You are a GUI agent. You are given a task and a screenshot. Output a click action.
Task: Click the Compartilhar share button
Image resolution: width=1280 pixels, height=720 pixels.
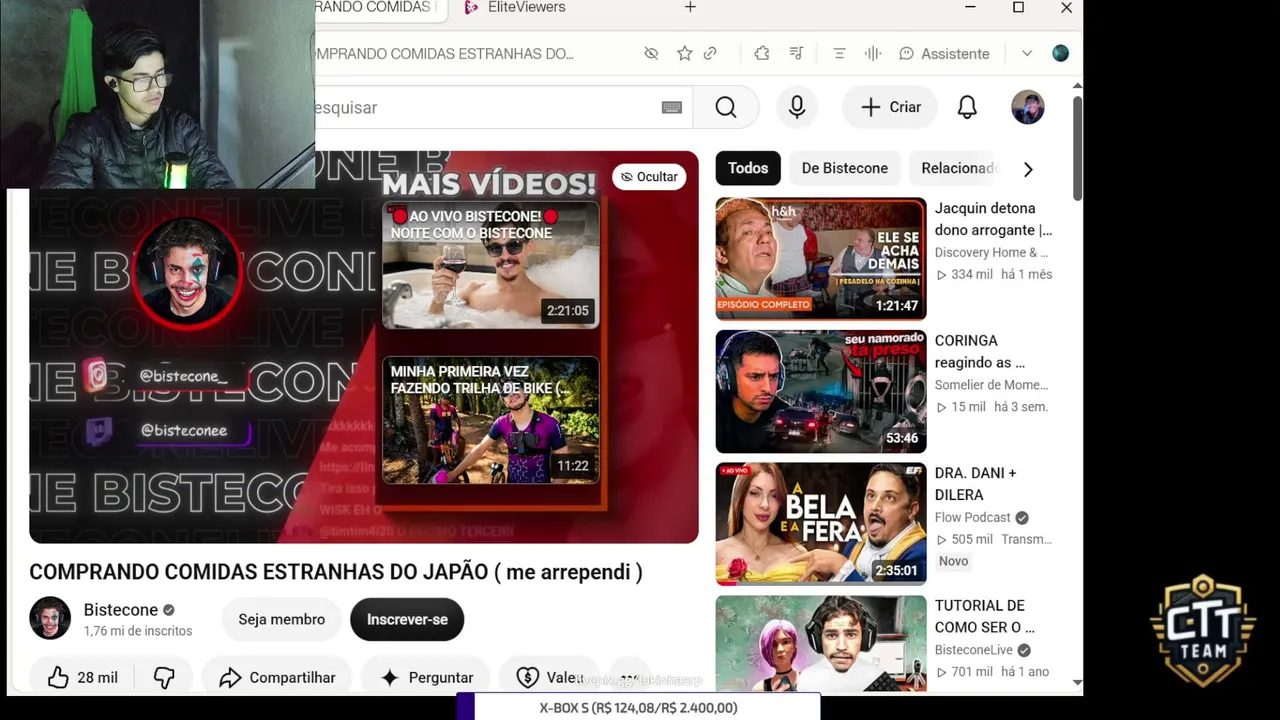[x=277, y=678]
